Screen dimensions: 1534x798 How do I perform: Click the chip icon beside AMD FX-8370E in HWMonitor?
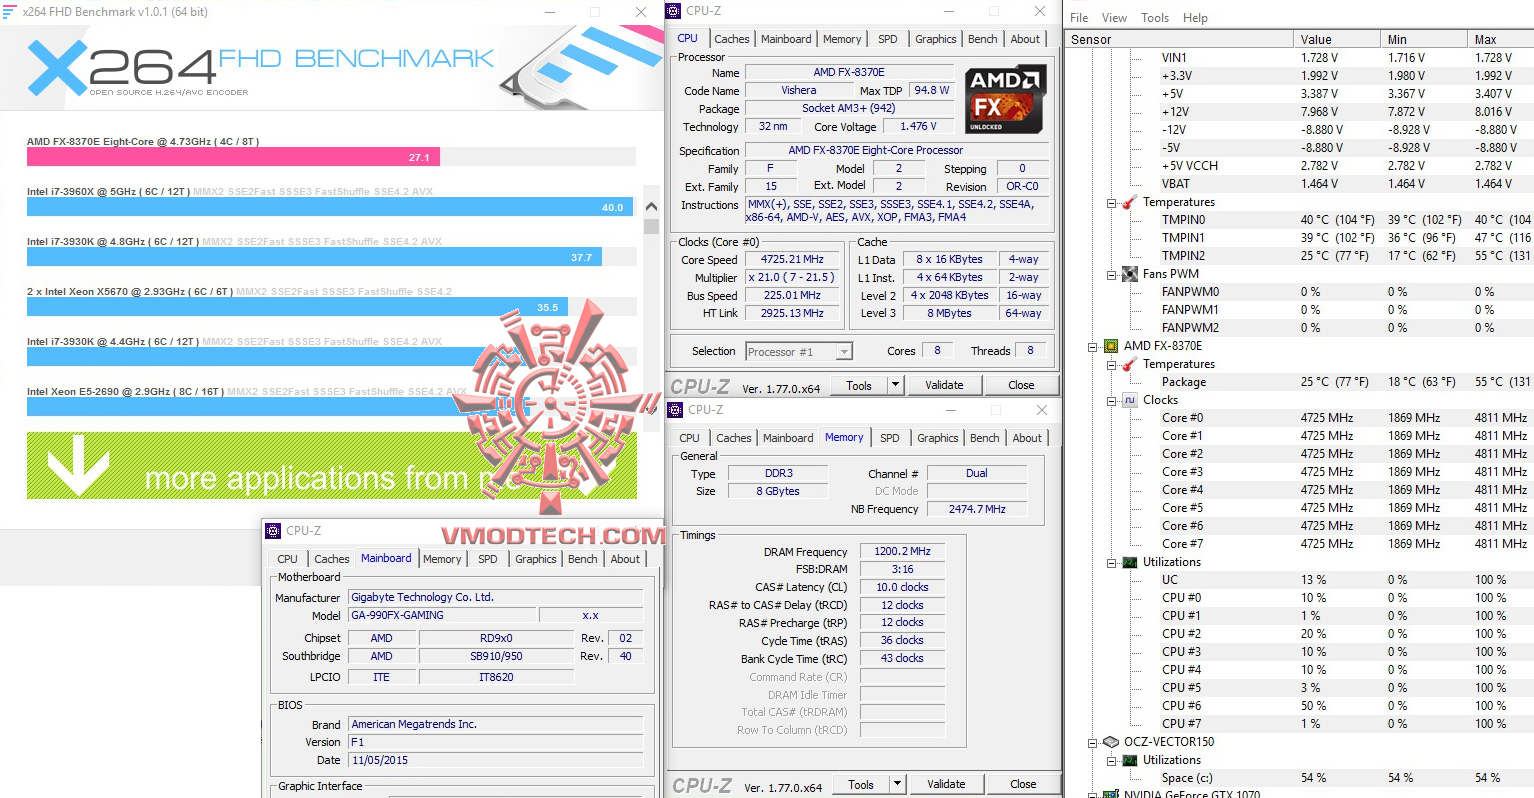(x=1110, y=346)
